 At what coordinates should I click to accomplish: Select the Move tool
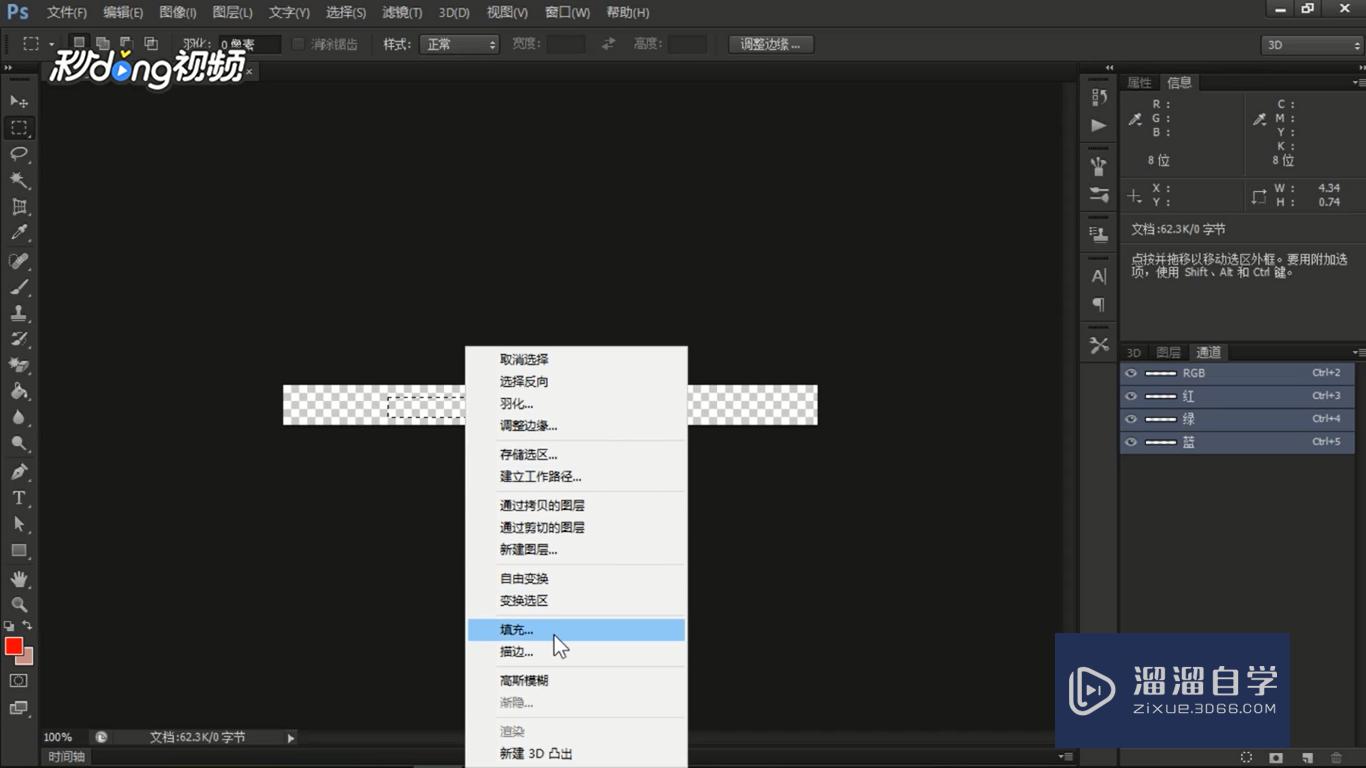(19, 102)
